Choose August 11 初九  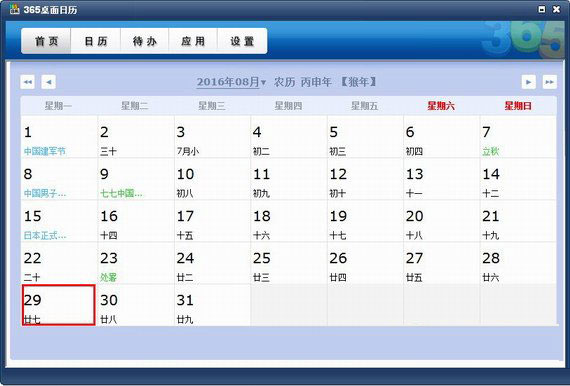289,179
